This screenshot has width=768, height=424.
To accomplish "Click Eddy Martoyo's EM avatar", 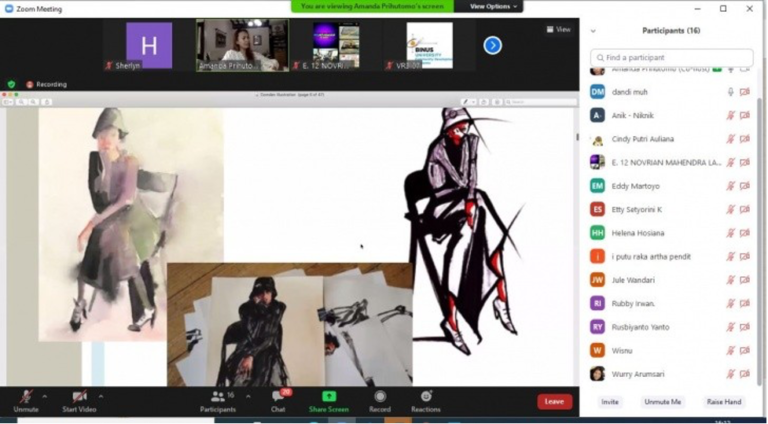I will coord(597,186).
